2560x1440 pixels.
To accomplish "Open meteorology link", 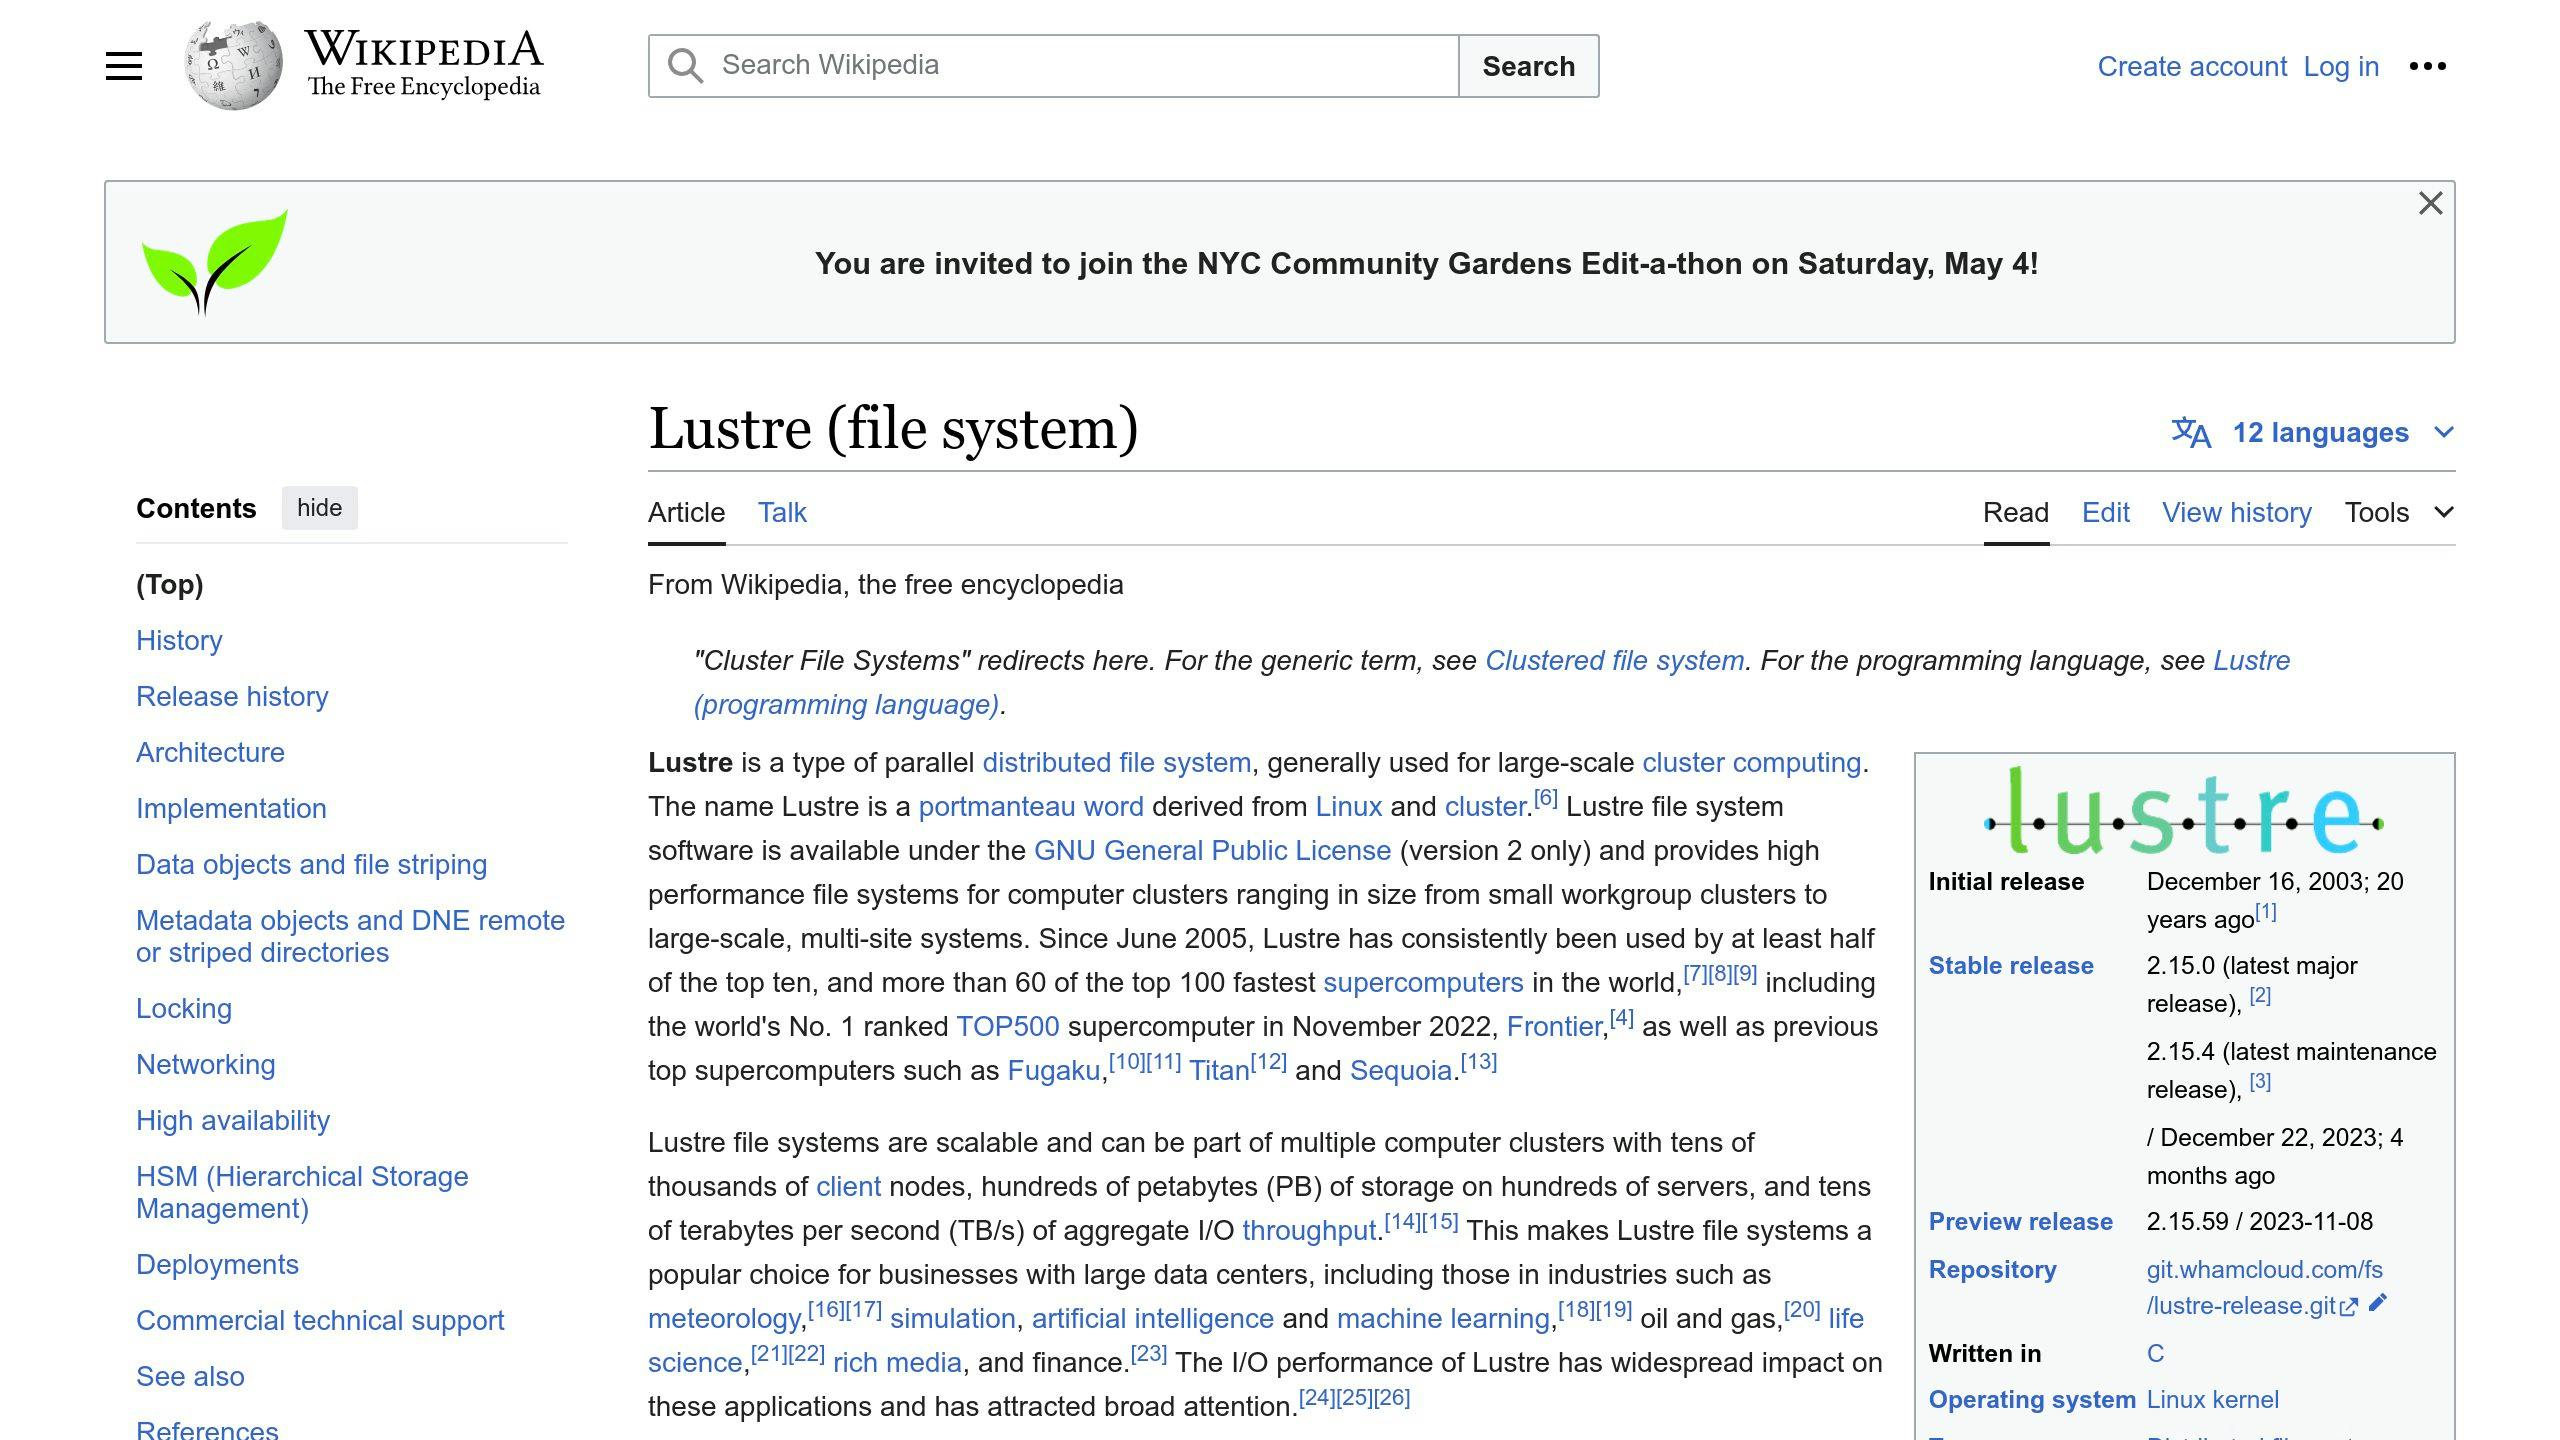I will point(724,1318).
